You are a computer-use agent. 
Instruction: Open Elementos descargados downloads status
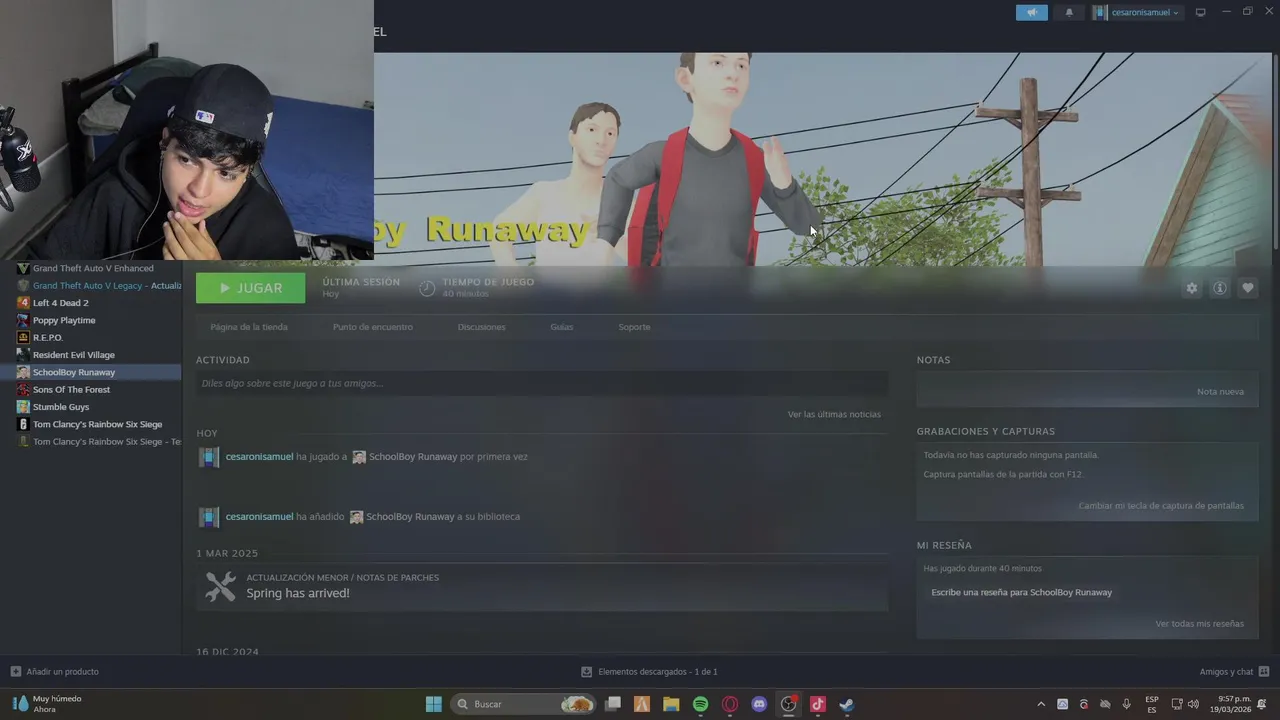pyautogui.click(x=649, y=672)
